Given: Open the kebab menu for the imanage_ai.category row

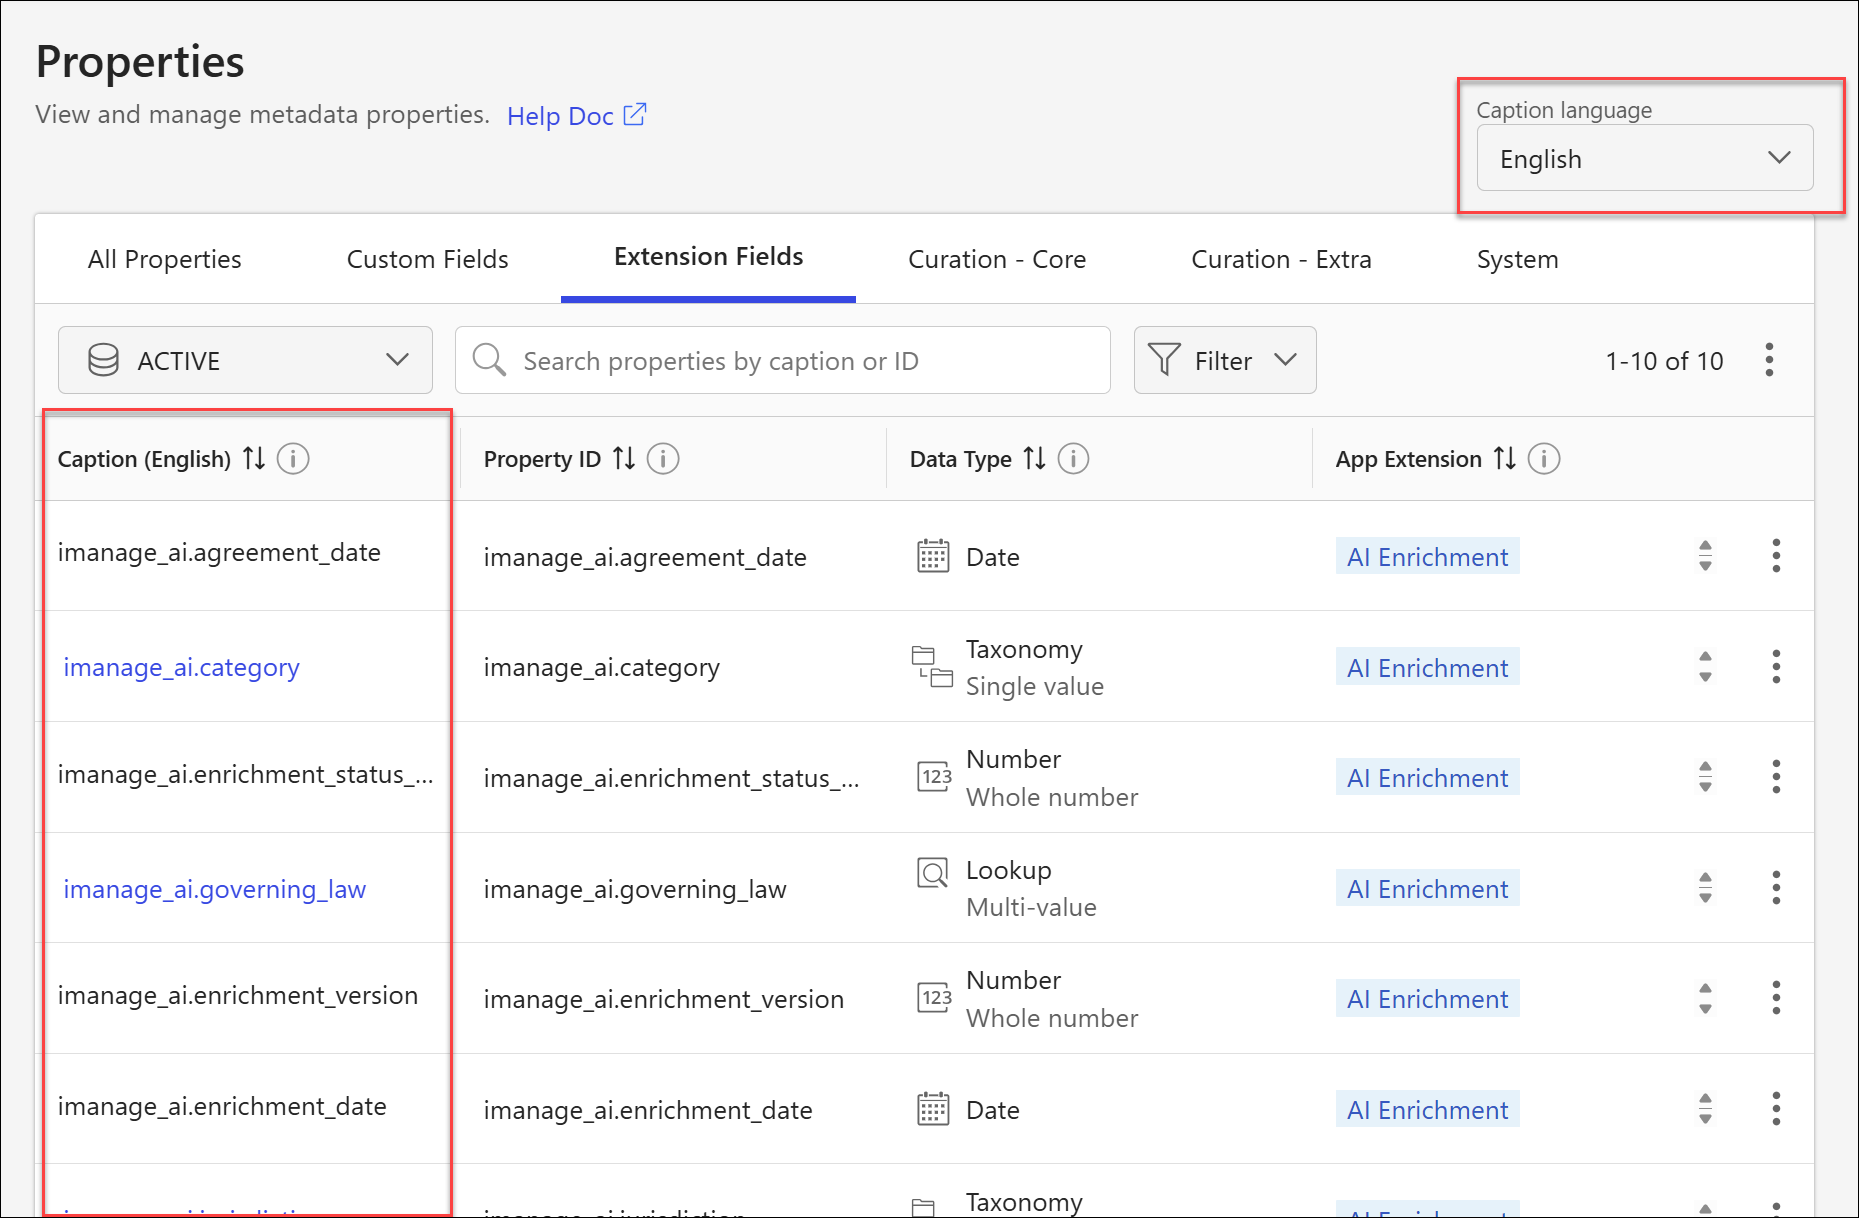Looking at the screenshot, I should click(1776, 667).
